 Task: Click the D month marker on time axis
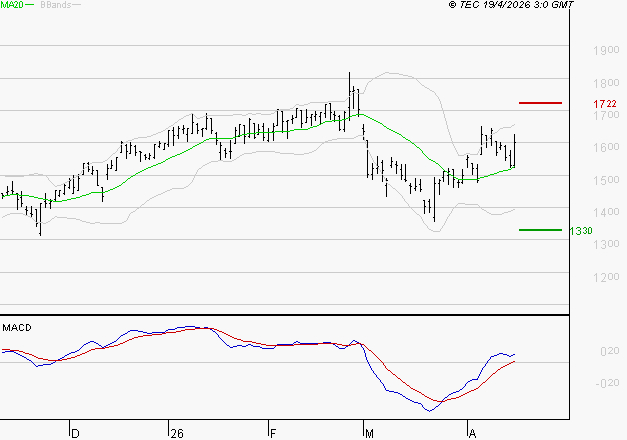click(x=75, y=433)
